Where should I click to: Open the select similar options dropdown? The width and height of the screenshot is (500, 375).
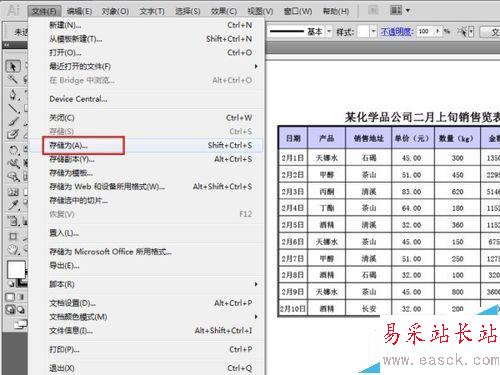point(471,32)
